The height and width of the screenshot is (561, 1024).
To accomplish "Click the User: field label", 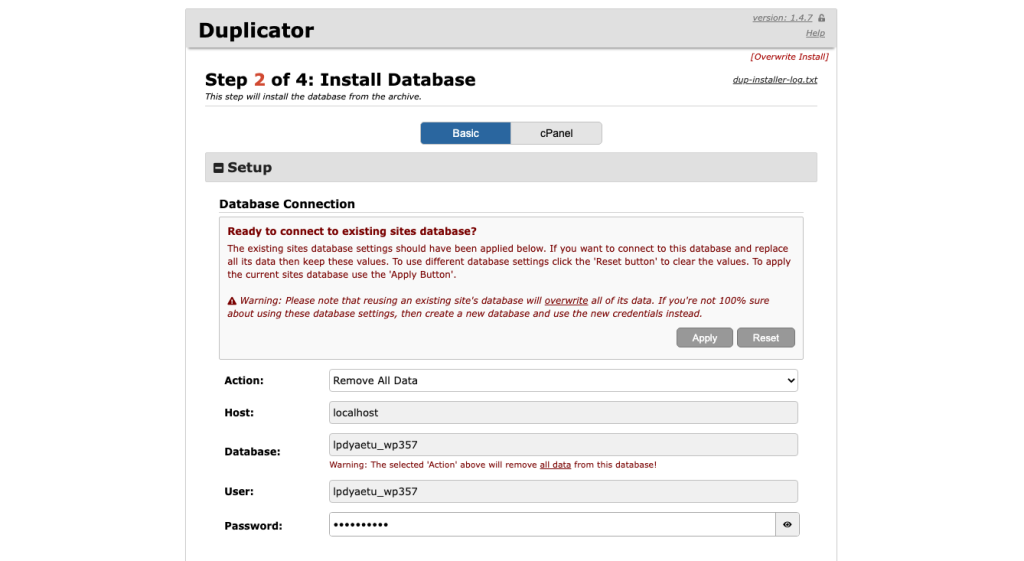I will pos(239,492).
